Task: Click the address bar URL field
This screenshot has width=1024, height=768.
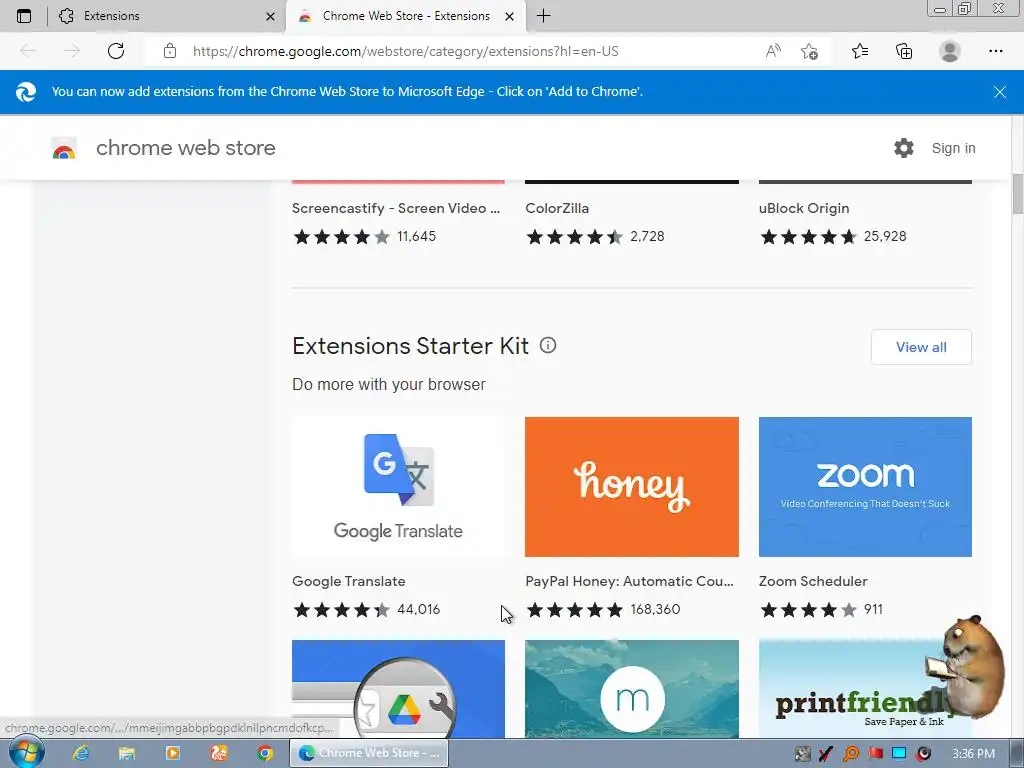Action: coord(405,51)
